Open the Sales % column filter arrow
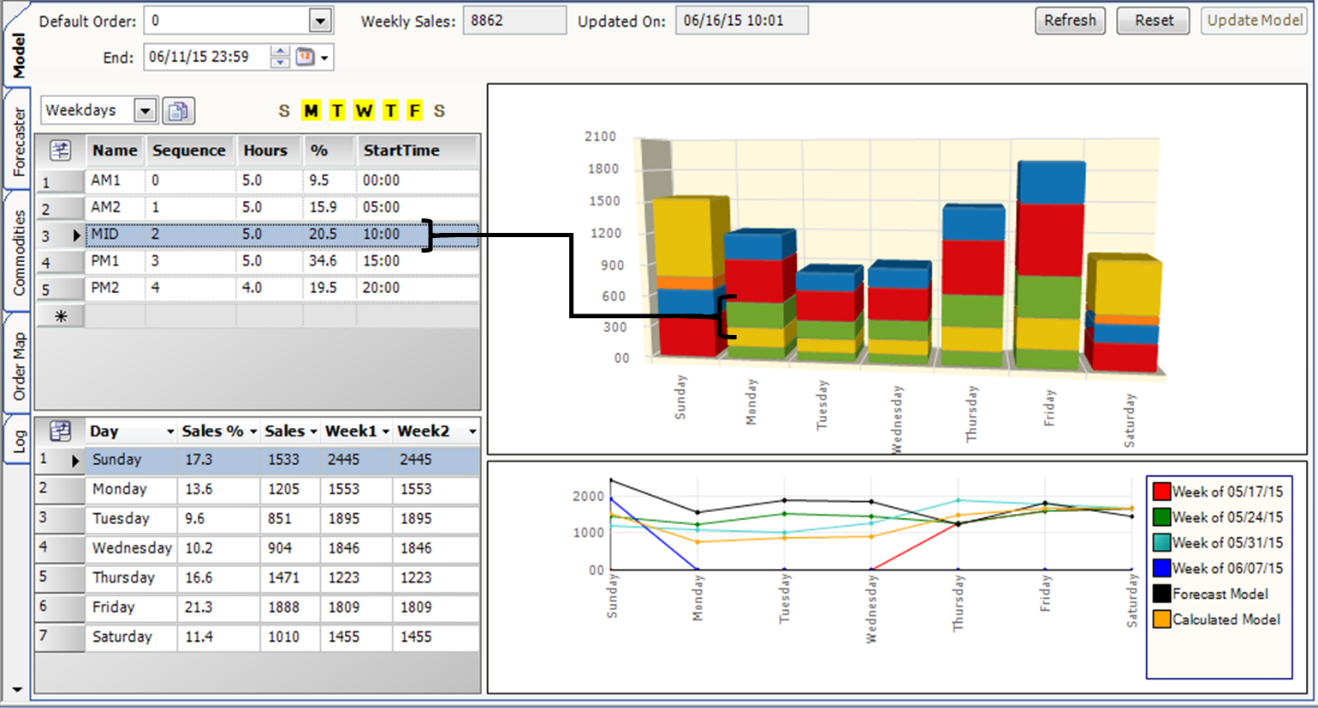The height and width of the screenshot is (708, 1318). (x=252, y=432)
